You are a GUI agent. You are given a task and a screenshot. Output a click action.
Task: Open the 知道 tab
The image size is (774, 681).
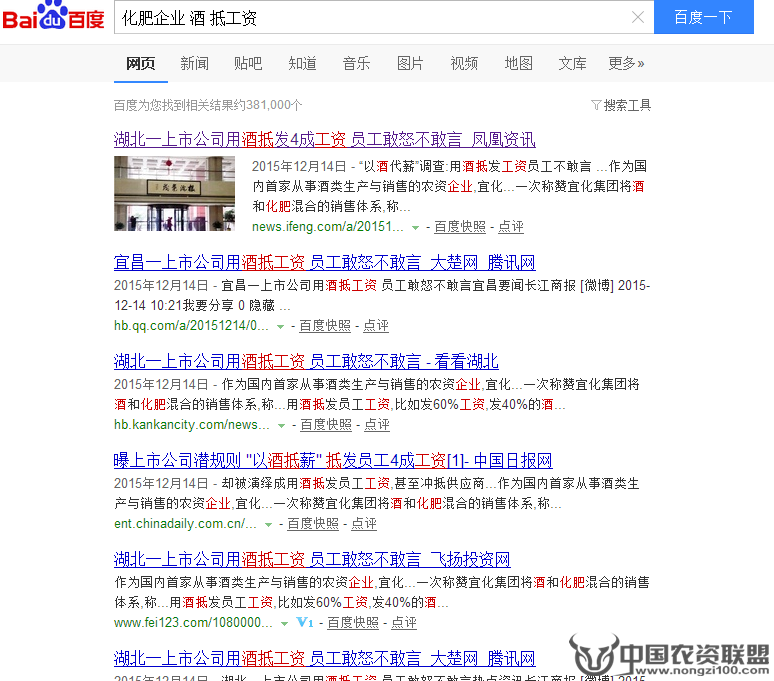[x=303, y=64]
